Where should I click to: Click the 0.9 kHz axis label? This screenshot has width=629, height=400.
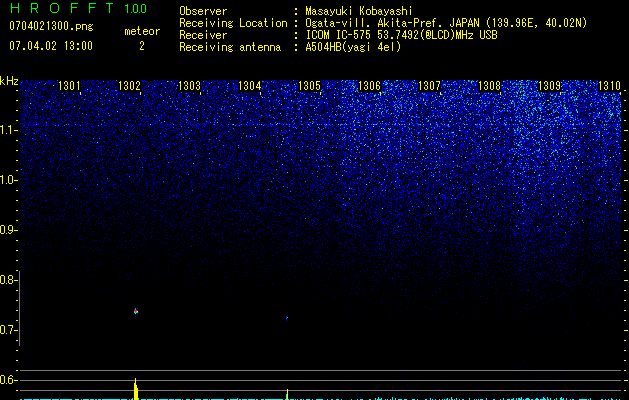(x=8, y=230)
